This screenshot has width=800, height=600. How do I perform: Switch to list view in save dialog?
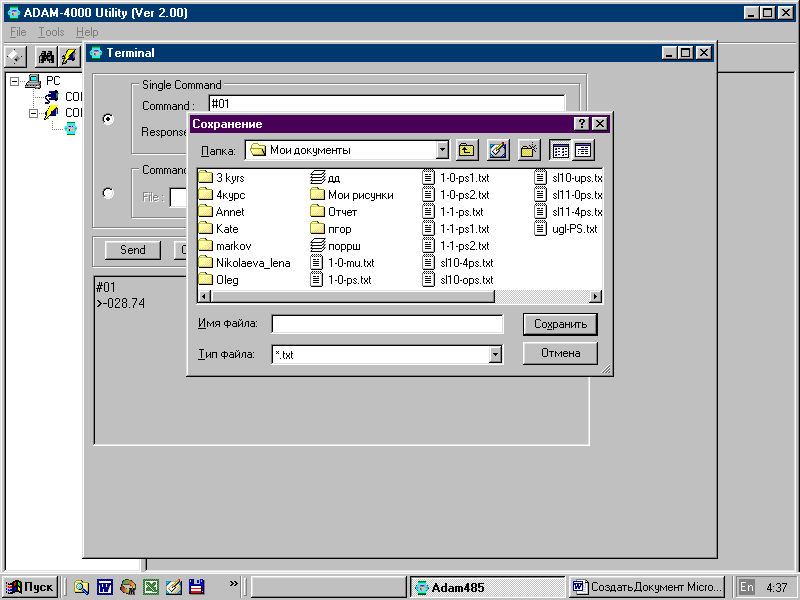pos(561,150)
